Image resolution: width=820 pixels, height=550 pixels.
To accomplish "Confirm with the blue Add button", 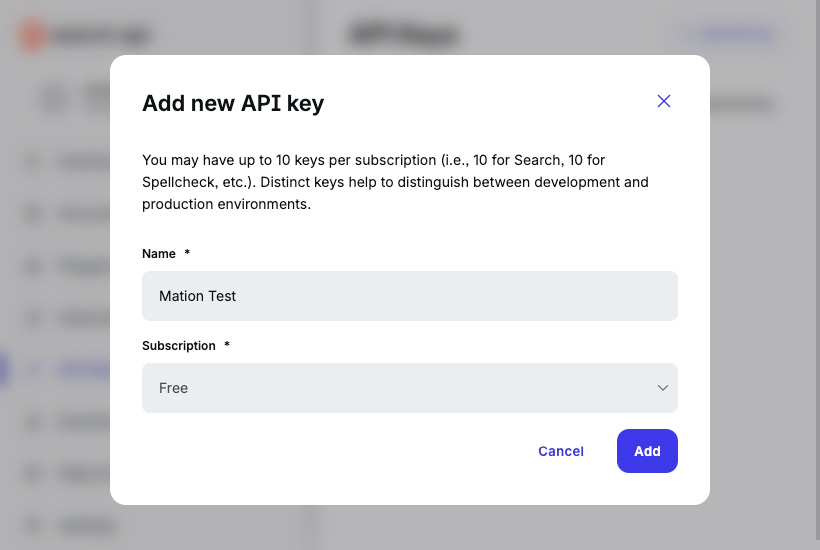I will pos(647,451).
